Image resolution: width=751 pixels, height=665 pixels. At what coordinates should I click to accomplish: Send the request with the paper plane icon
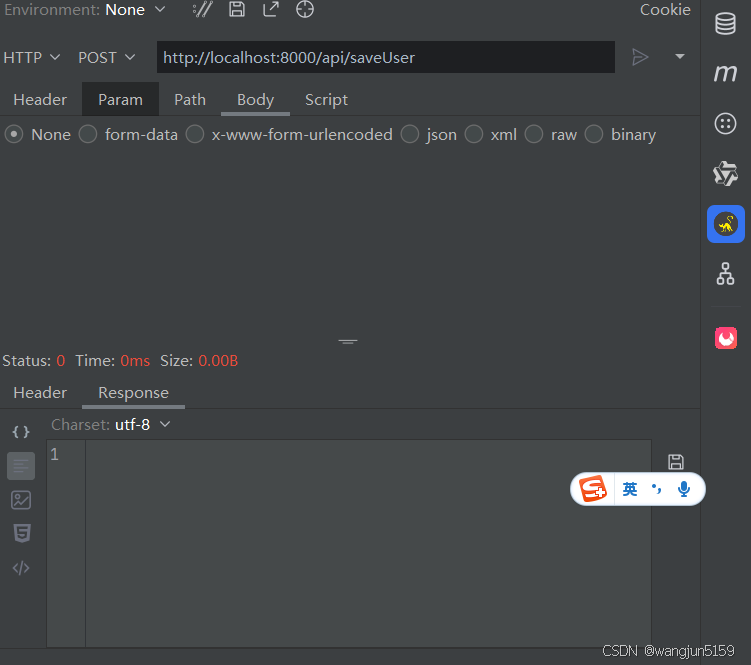(x=640, y=57)
